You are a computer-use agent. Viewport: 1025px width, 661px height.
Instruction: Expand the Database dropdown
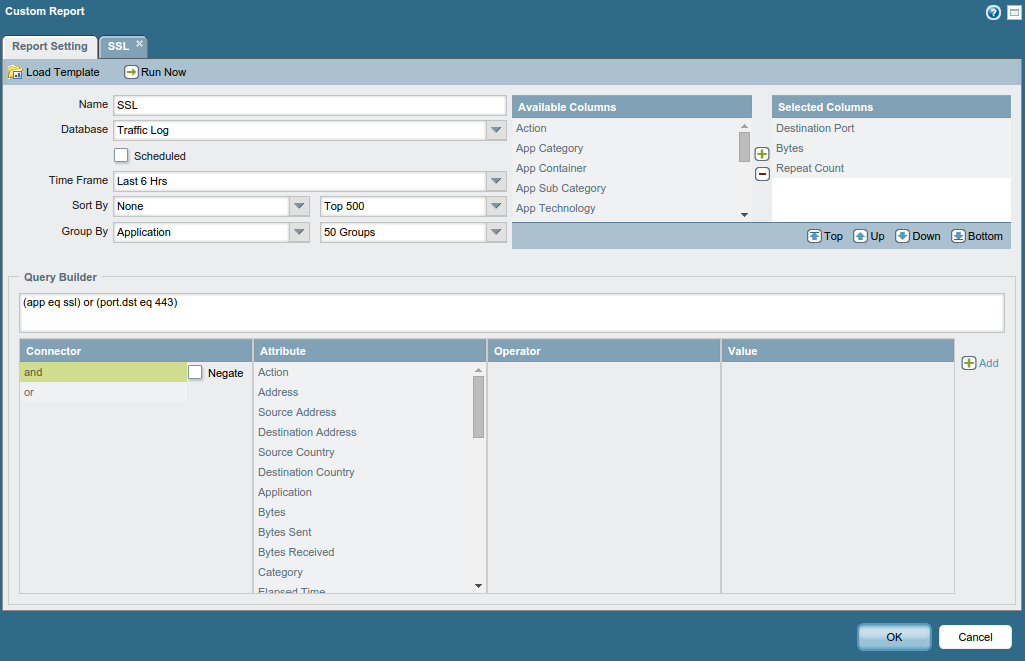496,130
